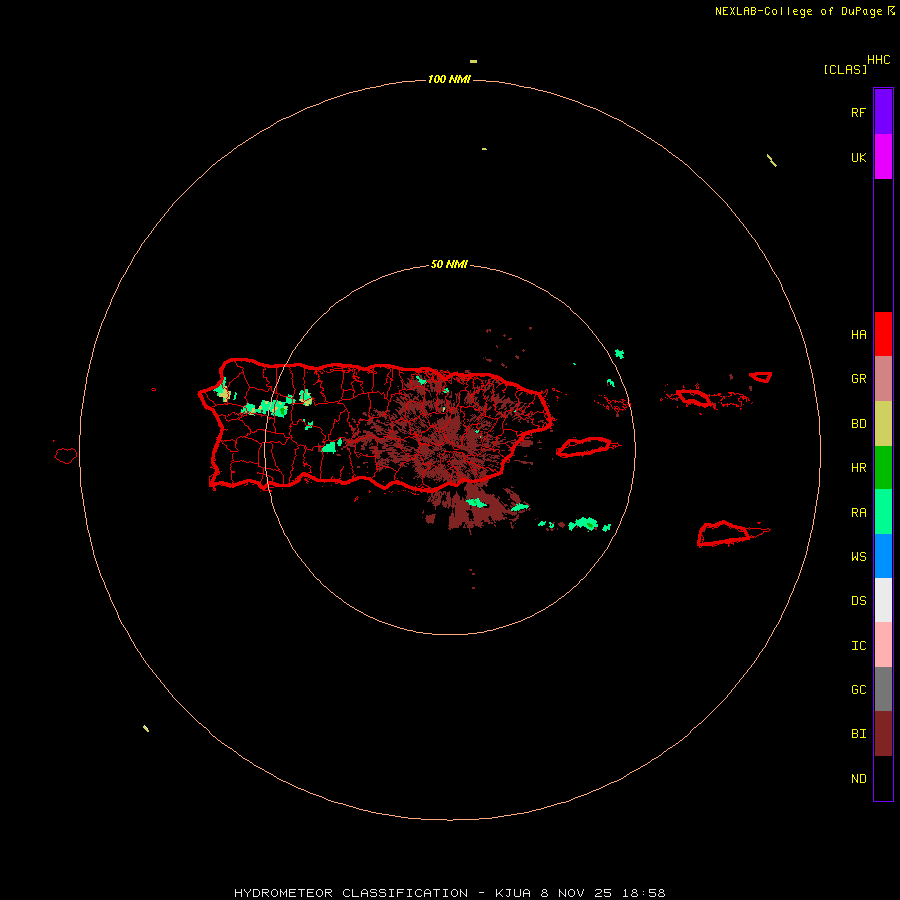Click the Mona island outline west of Puerto Rico
The height and width of the screenshot is (900, 900).
65,456
